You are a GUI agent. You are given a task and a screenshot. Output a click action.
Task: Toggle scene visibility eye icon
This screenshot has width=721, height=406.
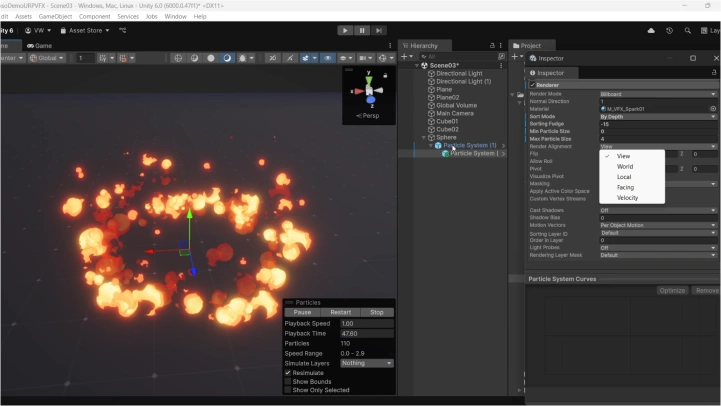pyautogui.click(x=327, y=58)
